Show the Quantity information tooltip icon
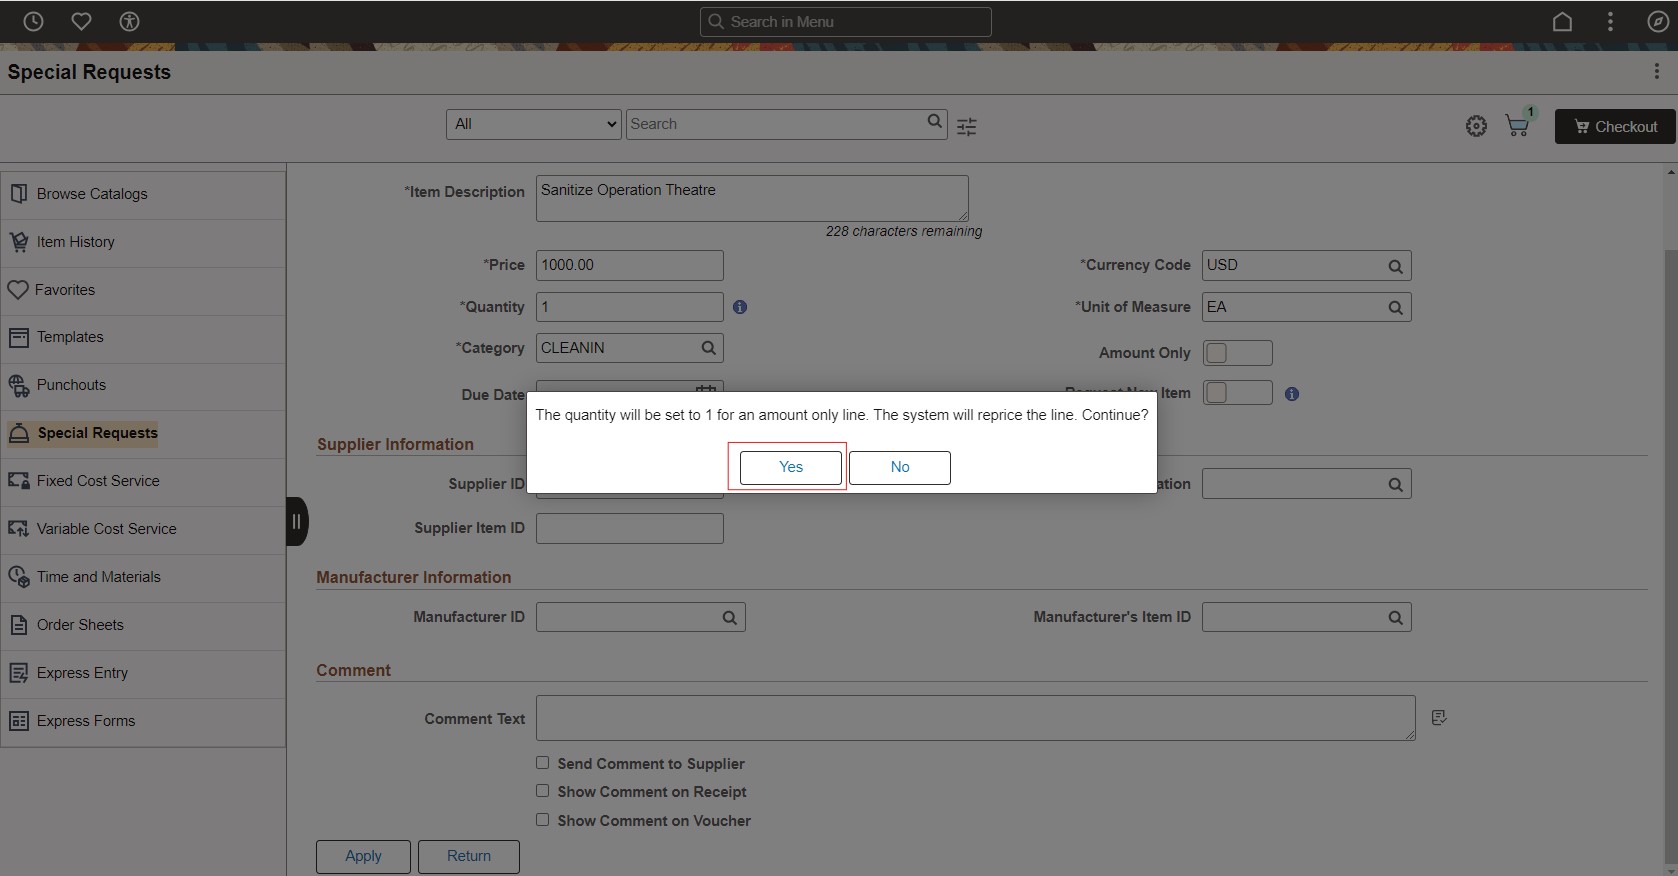Viewport: 1678px width, 876px height. (740, 307)
